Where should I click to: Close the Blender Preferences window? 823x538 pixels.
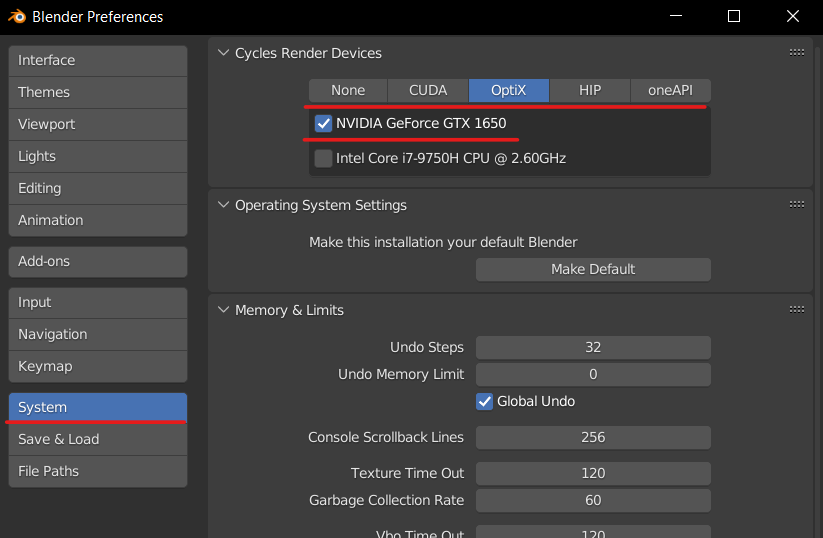[793, 16]
